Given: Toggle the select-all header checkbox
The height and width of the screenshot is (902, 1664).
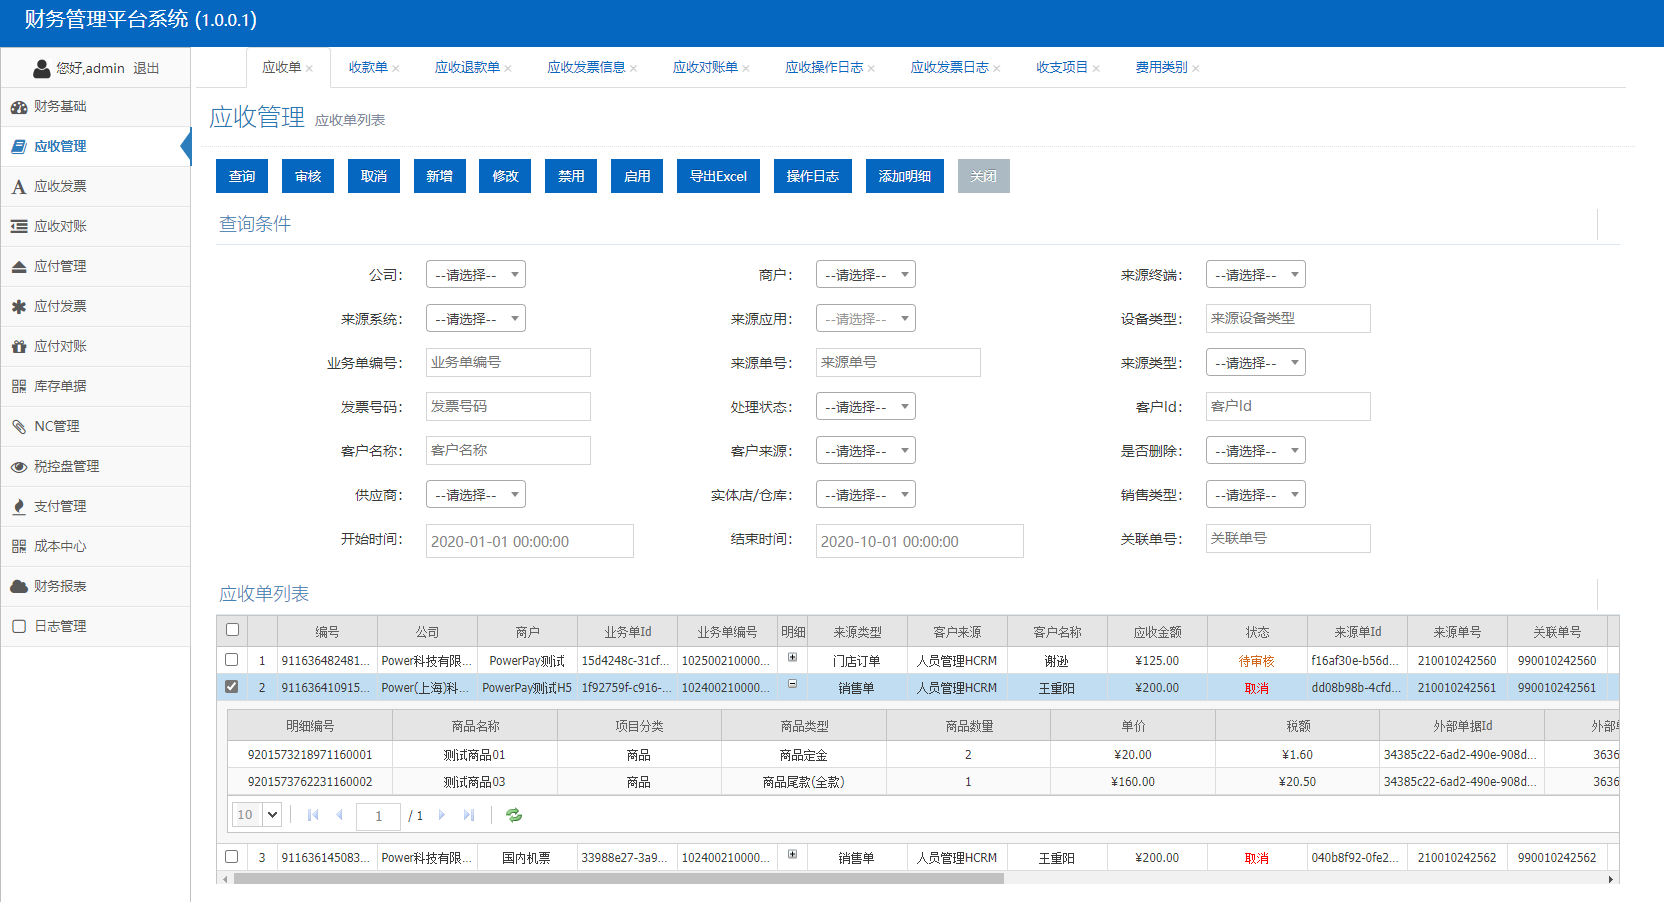Looking at the screenshot, I should point(232,630).
